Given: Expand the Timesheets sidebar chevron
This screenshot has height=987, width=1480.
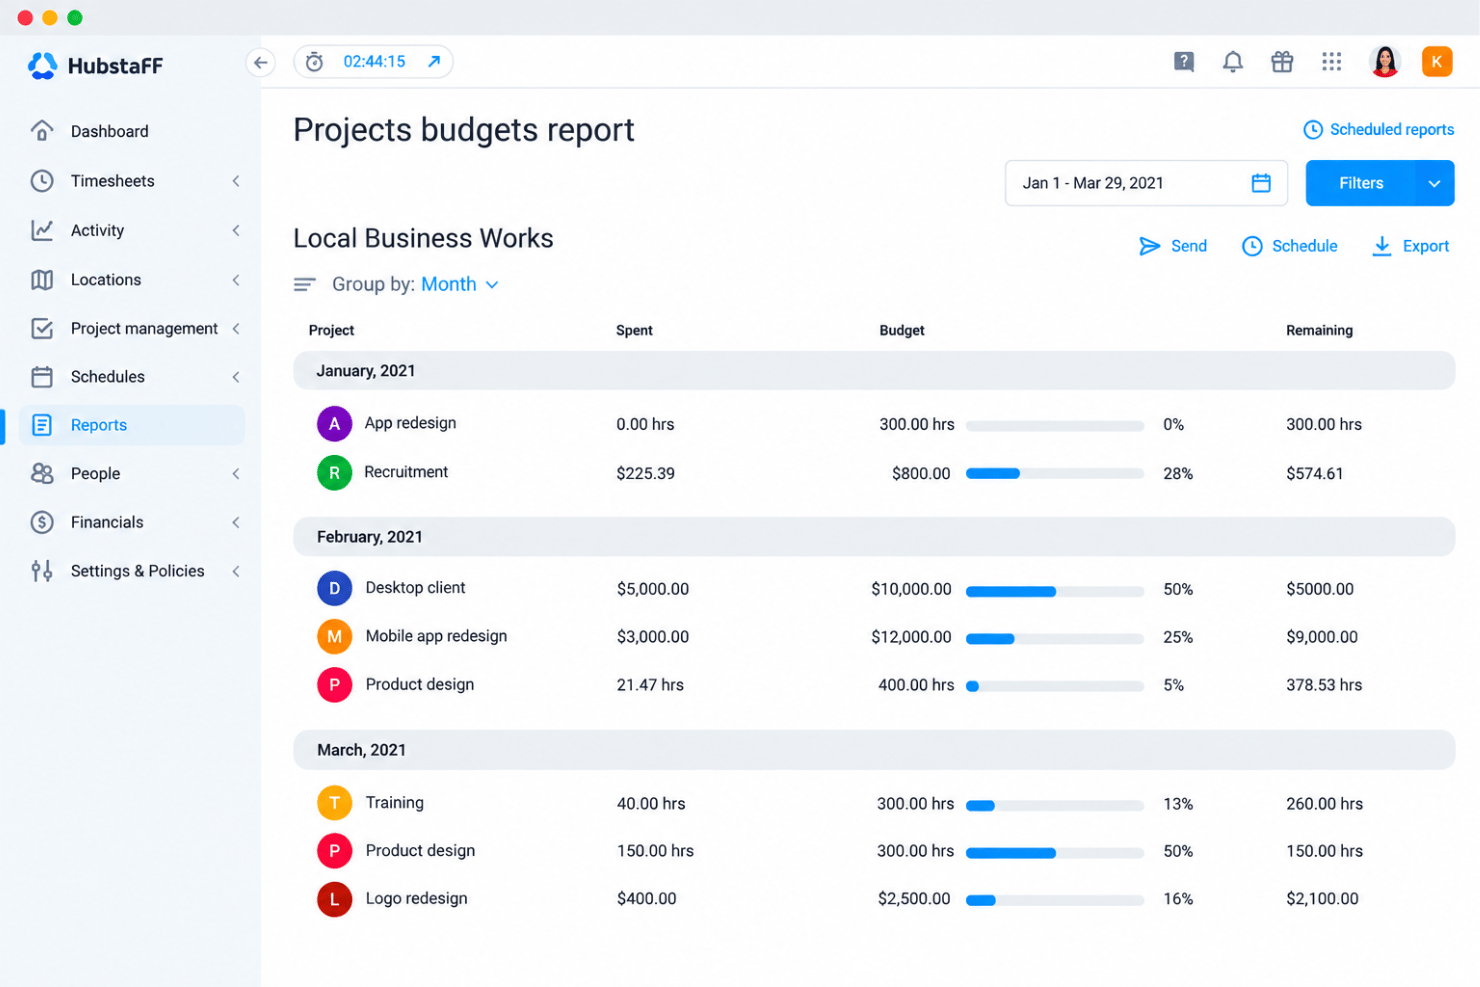Looking at the screenshot, I should click(236, 181).
